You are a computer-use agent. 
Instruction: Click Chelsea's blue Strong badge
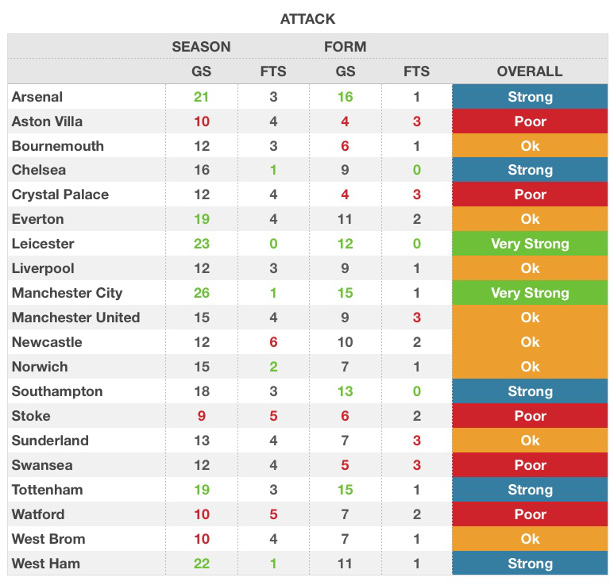pyautogui.click(x=529, y=170)
